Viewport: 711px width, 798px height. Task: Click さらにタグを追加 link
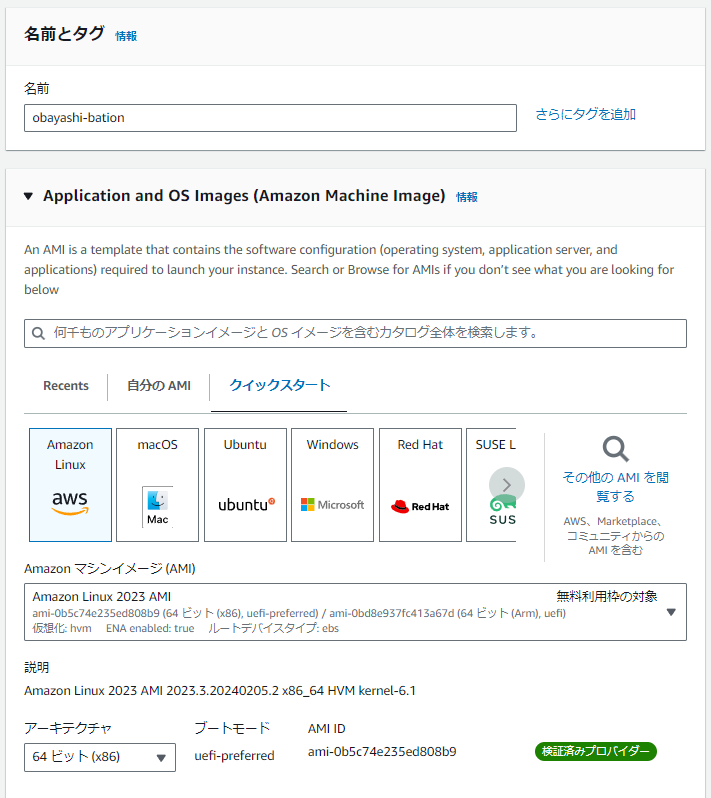coord(585,115)
